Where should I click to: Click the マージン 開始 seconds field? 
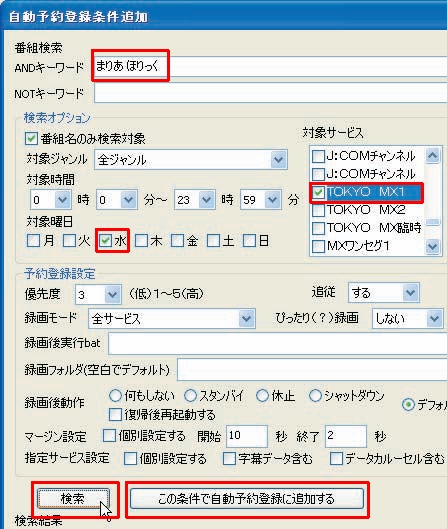click(247, 436)
